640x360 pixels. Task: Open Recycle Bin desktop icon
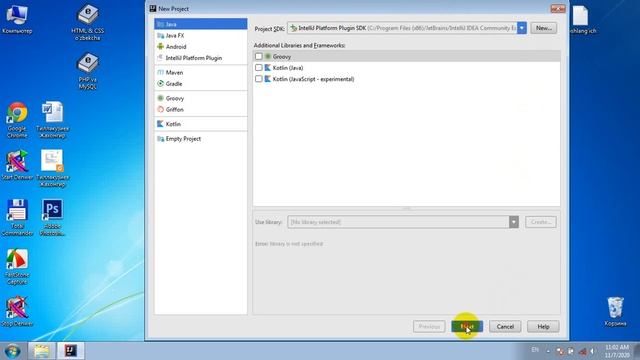point(615,312)
